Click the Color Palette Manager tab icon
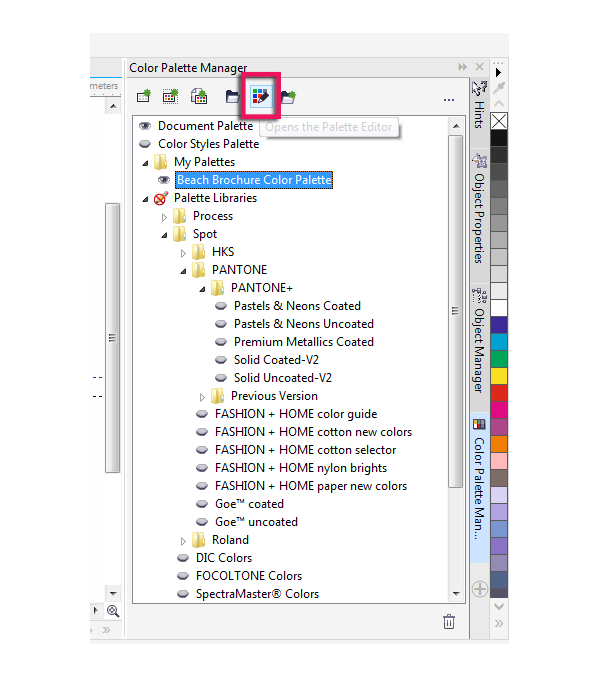This screenshot has width=600, height=677. 479,424
